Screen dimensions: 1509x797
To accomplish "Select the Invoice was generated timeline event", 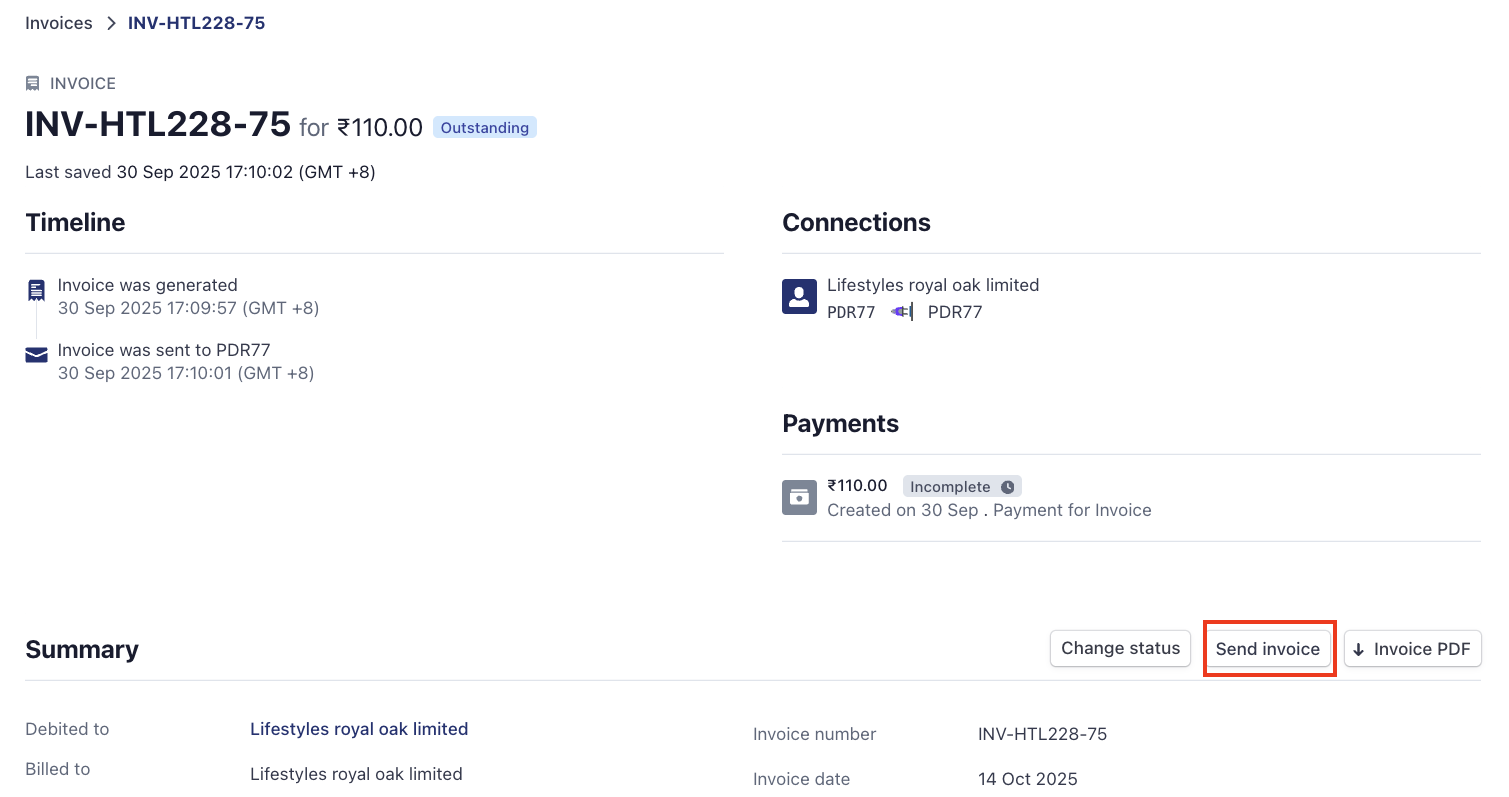I will [x=148, y=285].
